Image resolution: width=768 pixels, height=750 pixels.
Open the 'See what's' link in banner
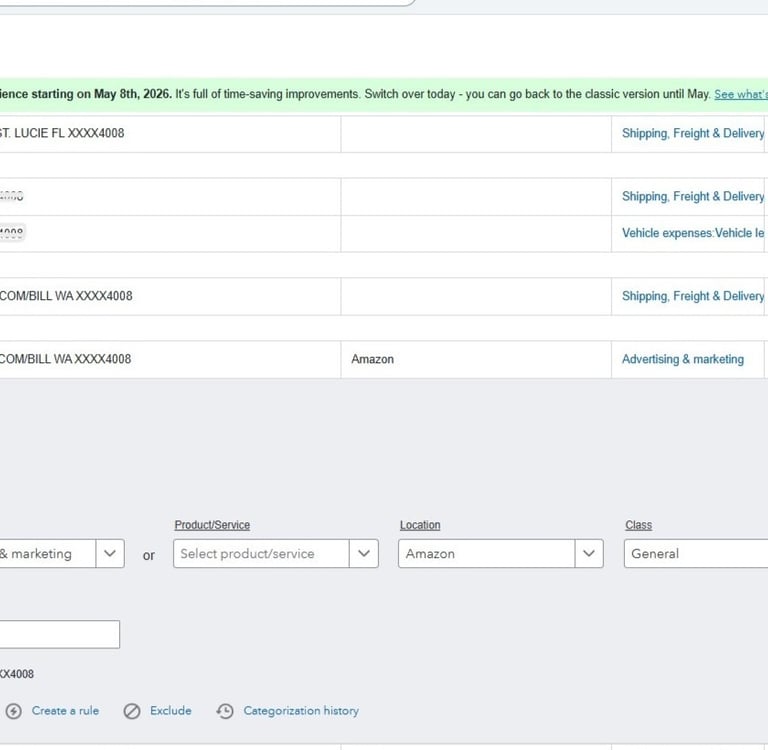click(x=741, y=94)
